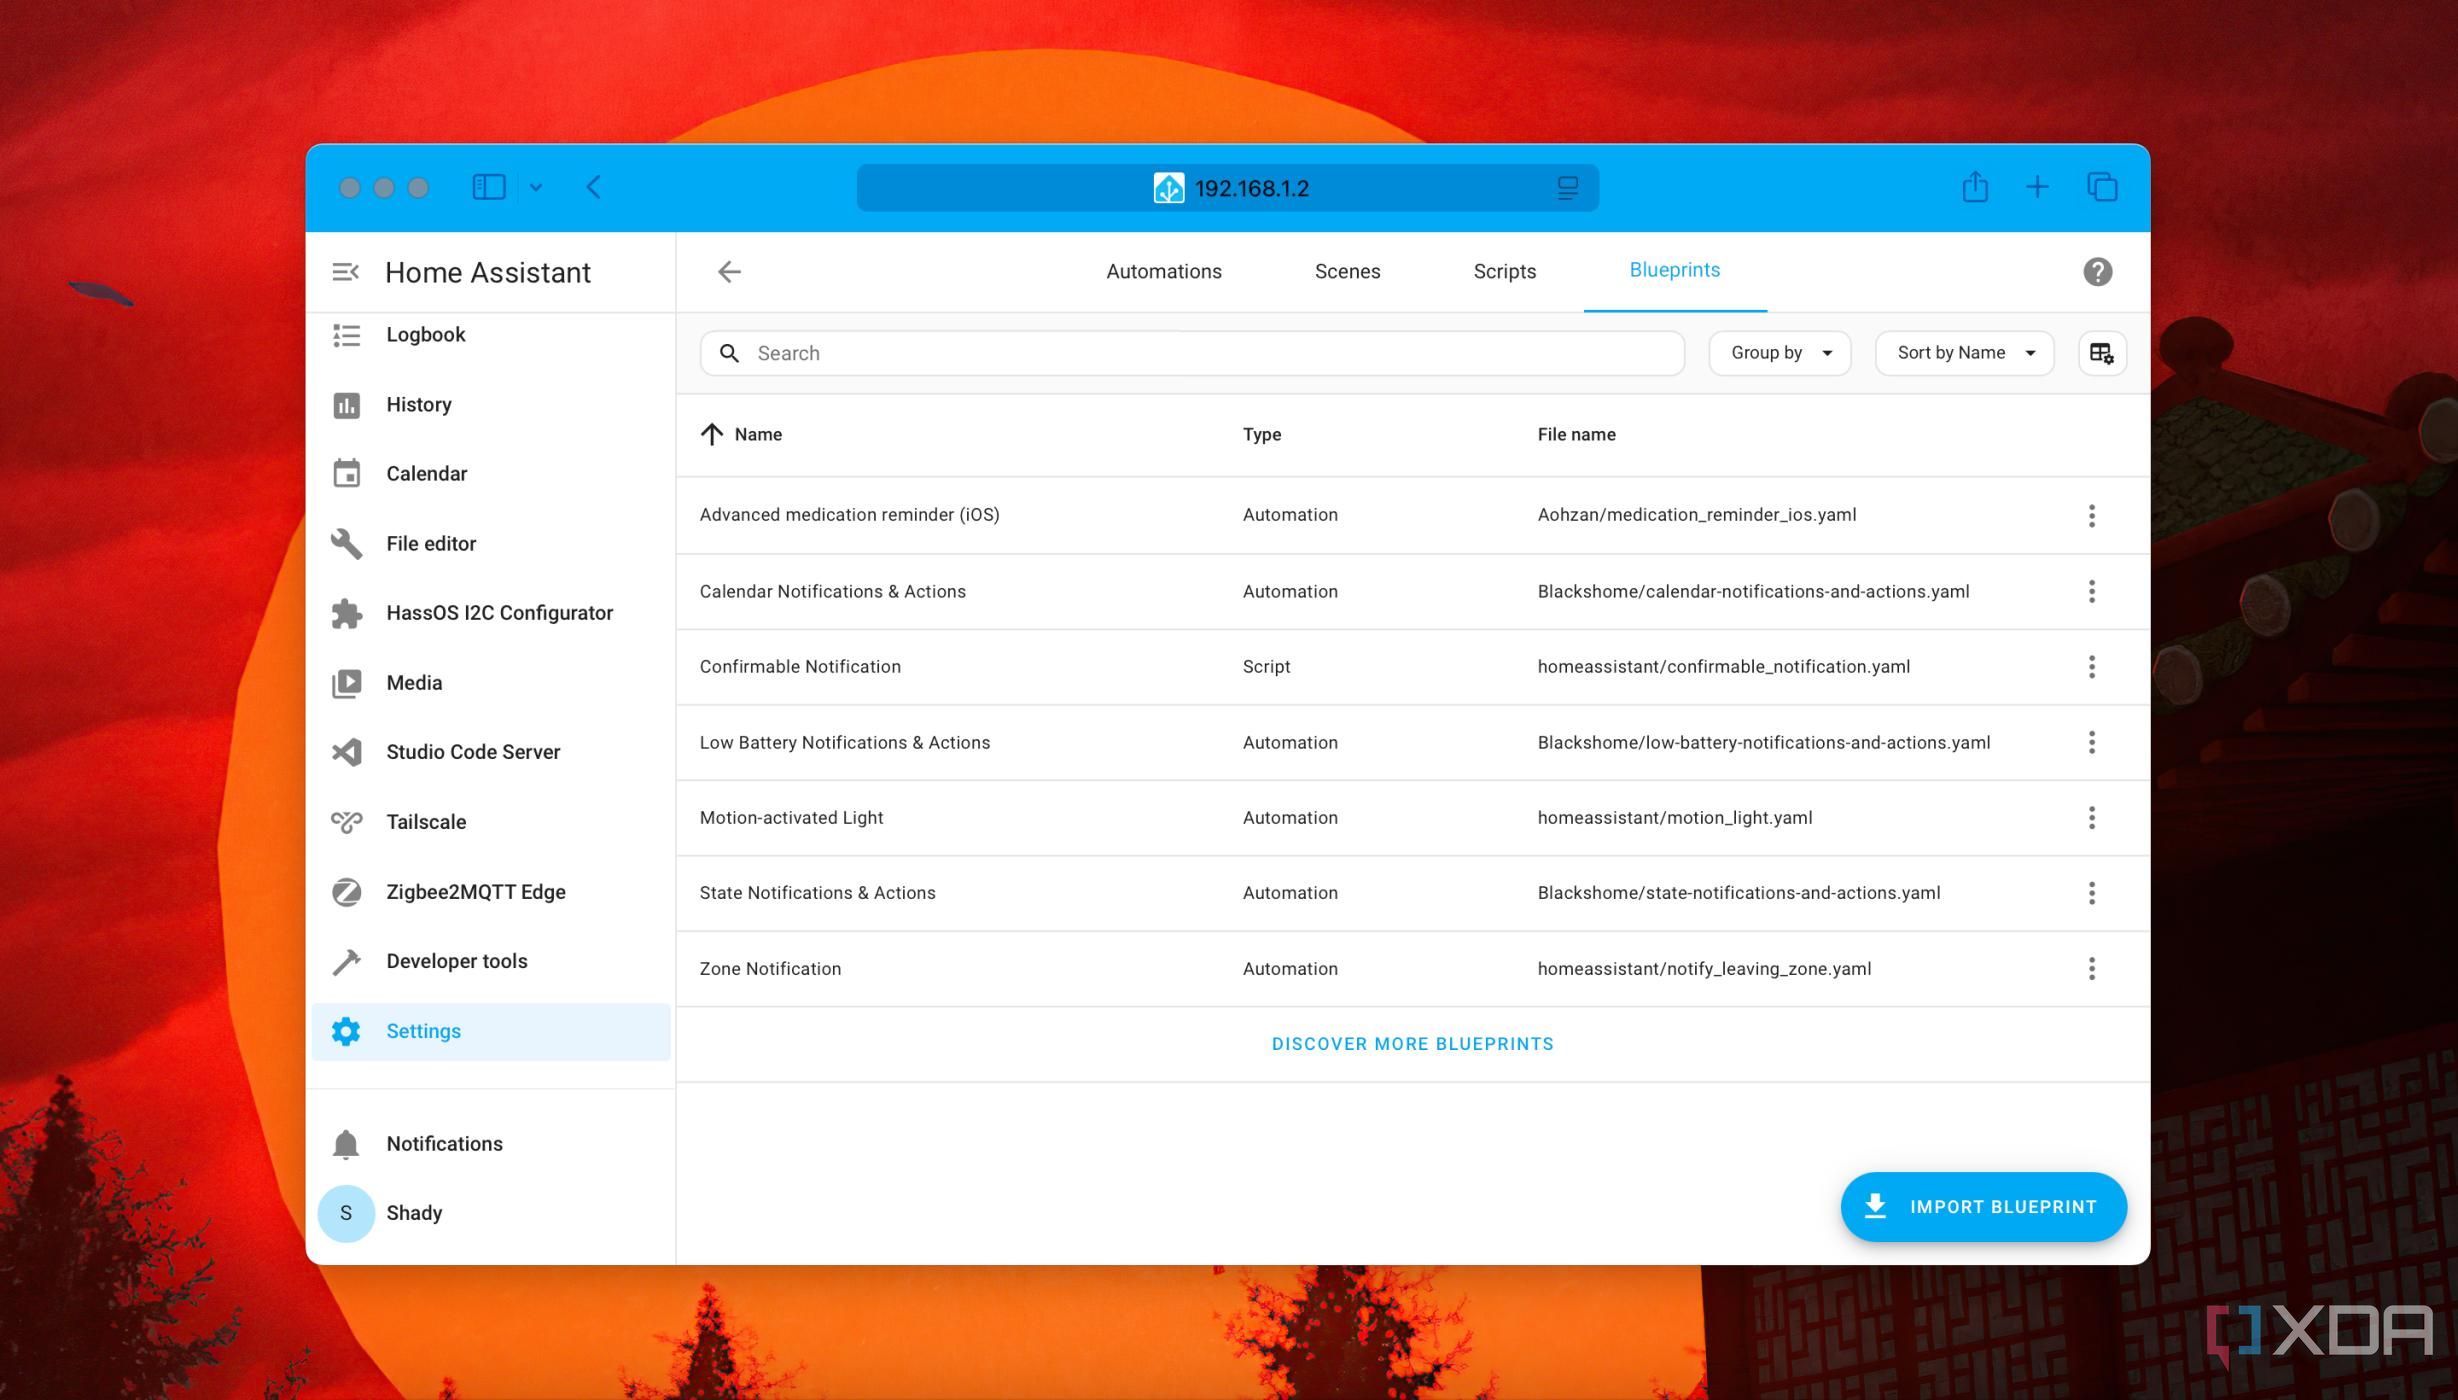The image size is (2458, 1400).
Task: Open Notifications panel
Action: [490, 1144]
